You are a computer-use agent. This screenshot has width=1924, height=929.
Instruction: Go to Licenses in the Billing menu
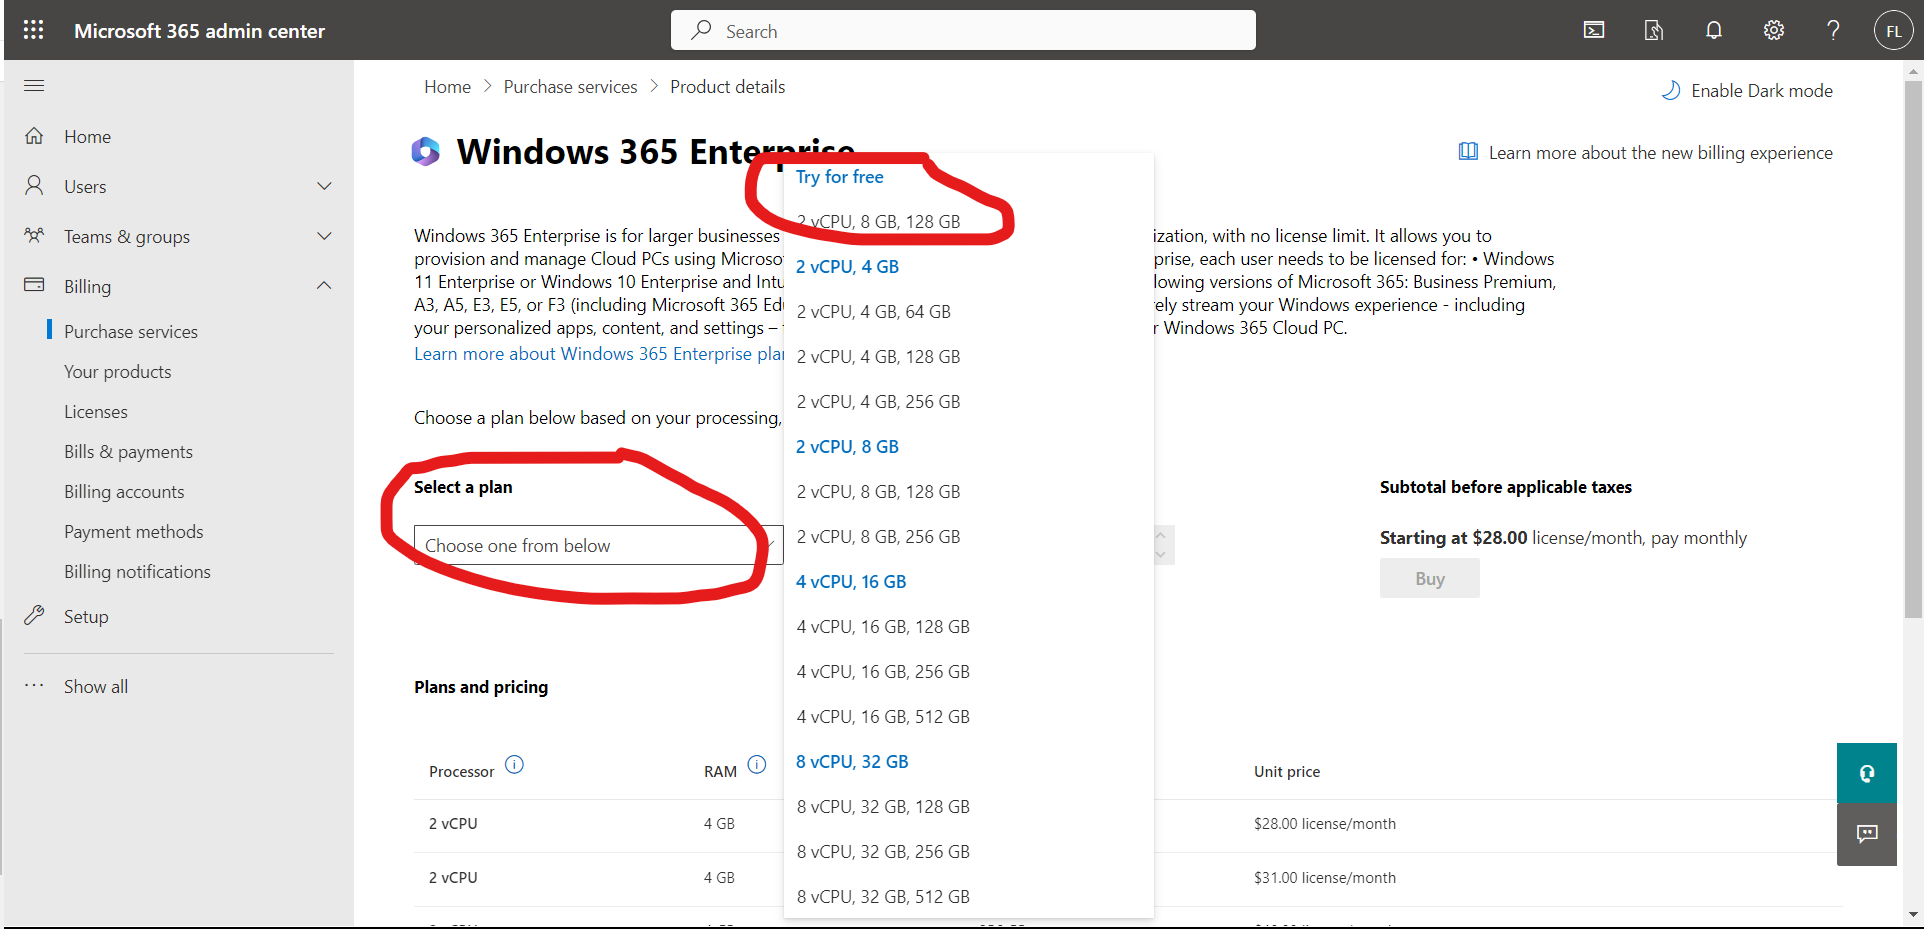[96, 412]
